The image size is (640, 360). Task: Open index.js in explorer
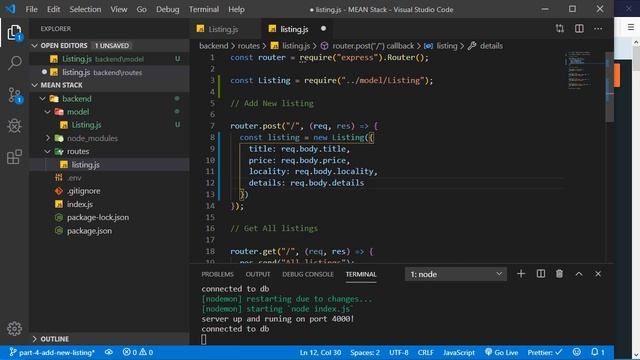[x=80, y=204]
